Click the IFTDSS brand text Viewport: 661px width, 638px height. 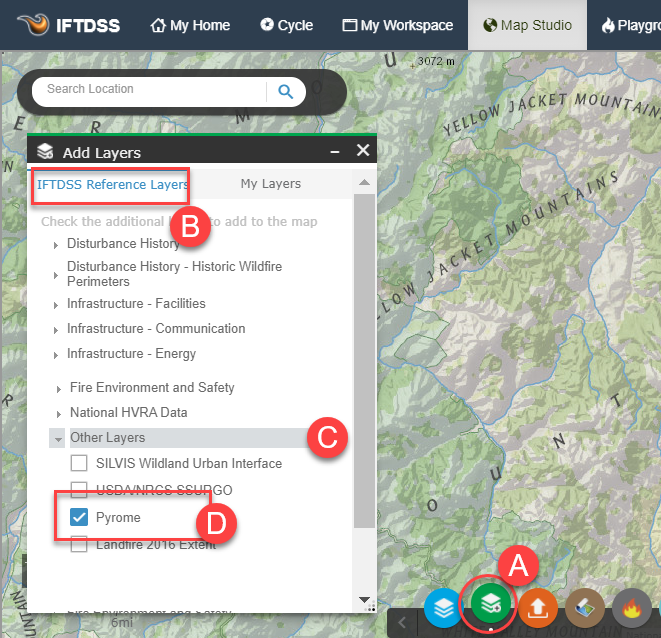pyautogui.click(x=88, y=26)
